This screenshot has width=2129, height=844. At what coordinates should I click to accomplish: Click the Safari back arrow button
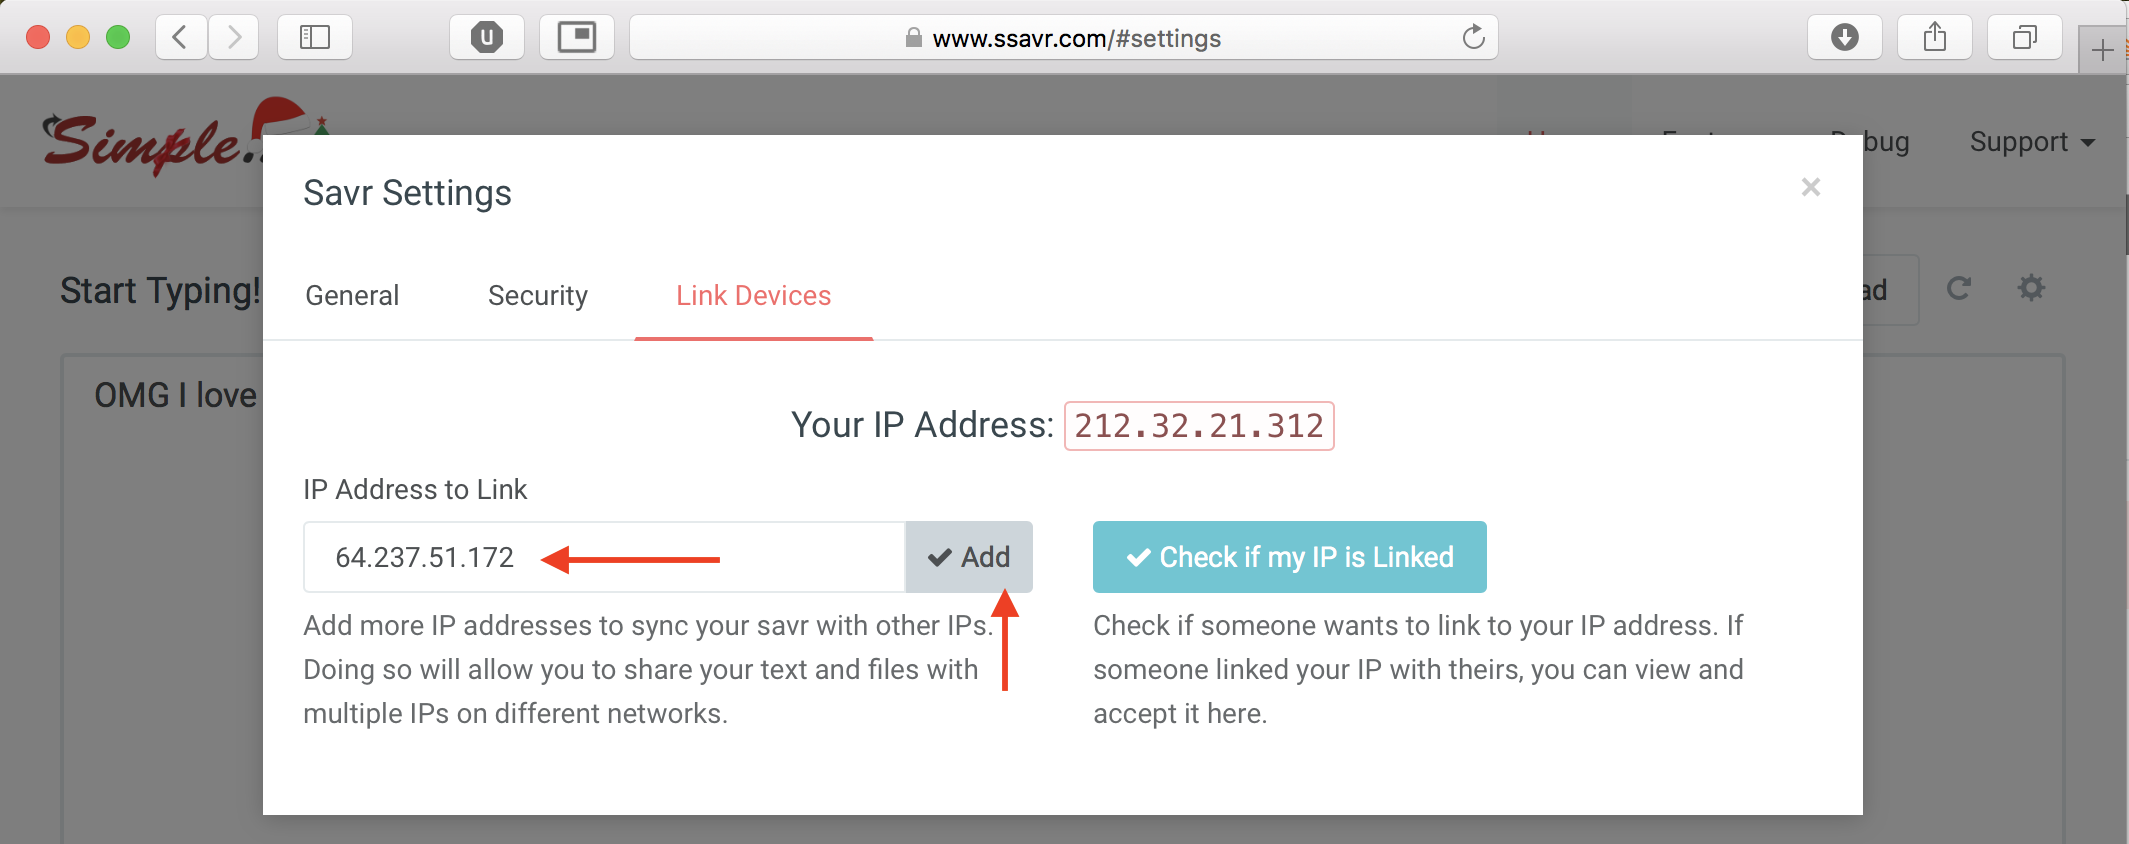point(181,38)
